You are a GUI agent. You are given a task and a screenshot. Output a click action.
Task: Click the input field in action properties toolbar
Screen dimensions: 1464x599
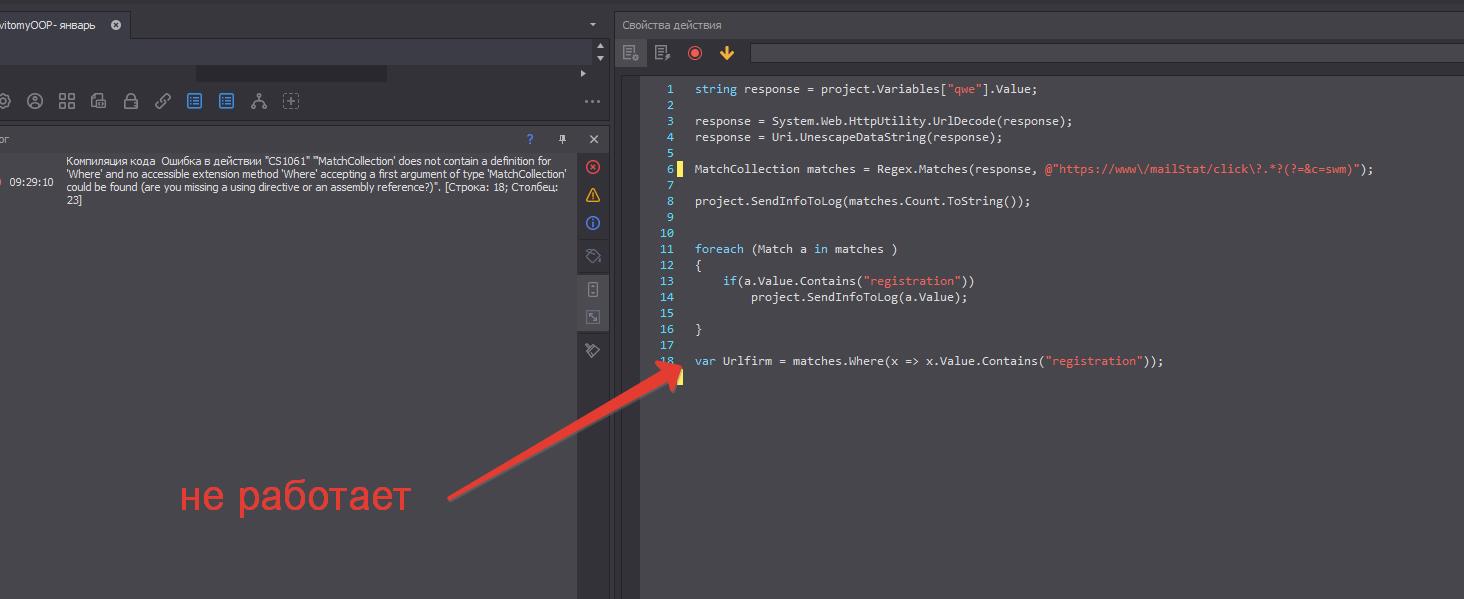1100,53
